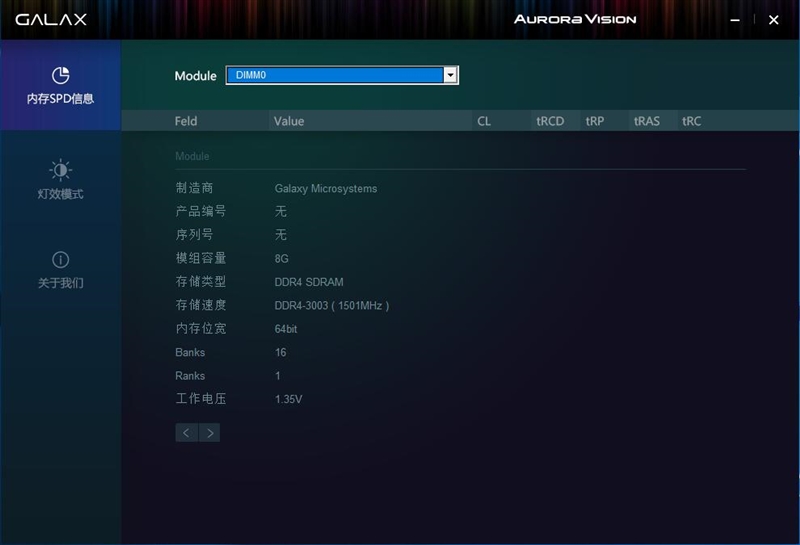Click the Feld column header
Screen dimensions: 800x545
[186, 121]
